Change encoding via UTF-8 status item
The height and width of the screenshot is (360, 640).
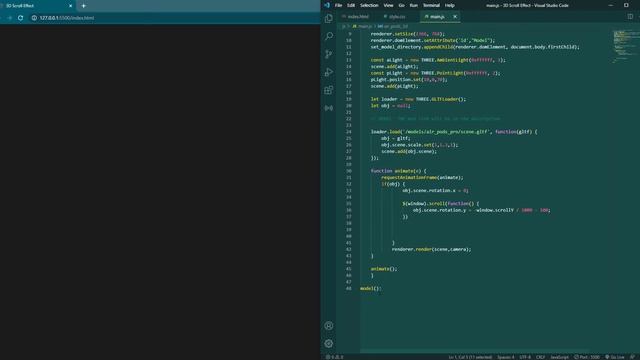(x=525, y=357)
